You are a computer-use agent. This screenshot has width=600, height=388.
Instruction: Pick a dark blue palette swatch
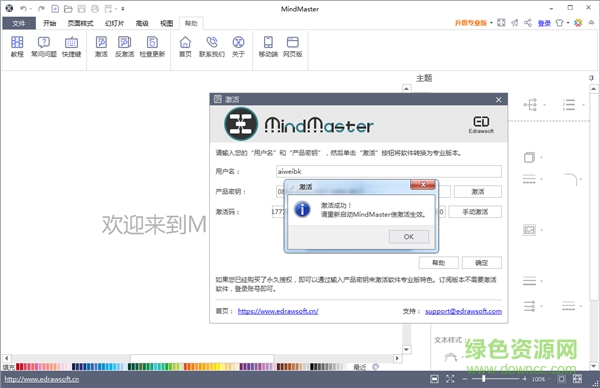pyautogui.click(x=75, y=367)
